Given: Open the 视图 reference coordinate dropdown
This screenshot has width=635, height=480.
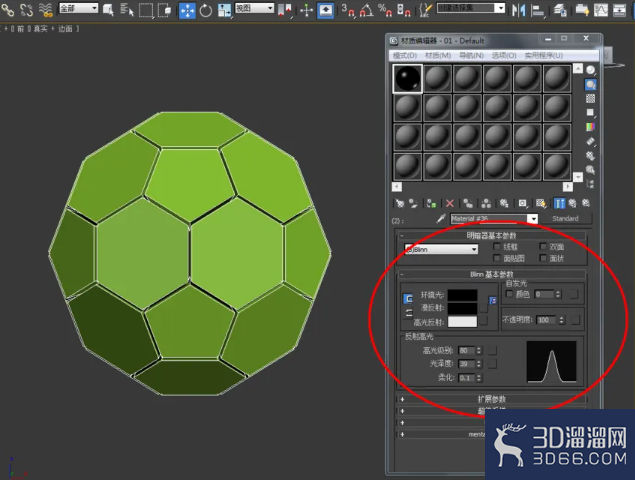Looking at the screenshot, I should click(x=254, y=8).
